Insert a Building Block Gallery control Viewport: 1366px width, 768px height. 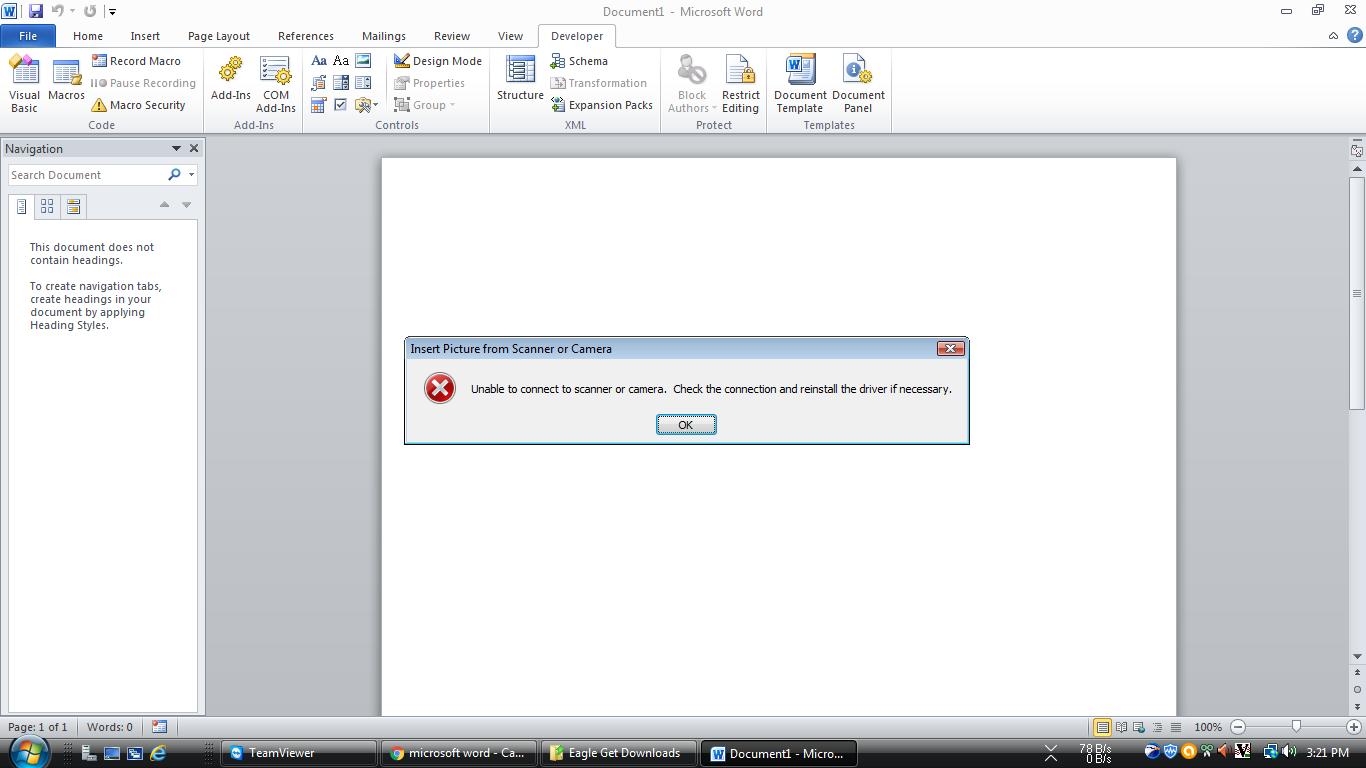(319, 83)
